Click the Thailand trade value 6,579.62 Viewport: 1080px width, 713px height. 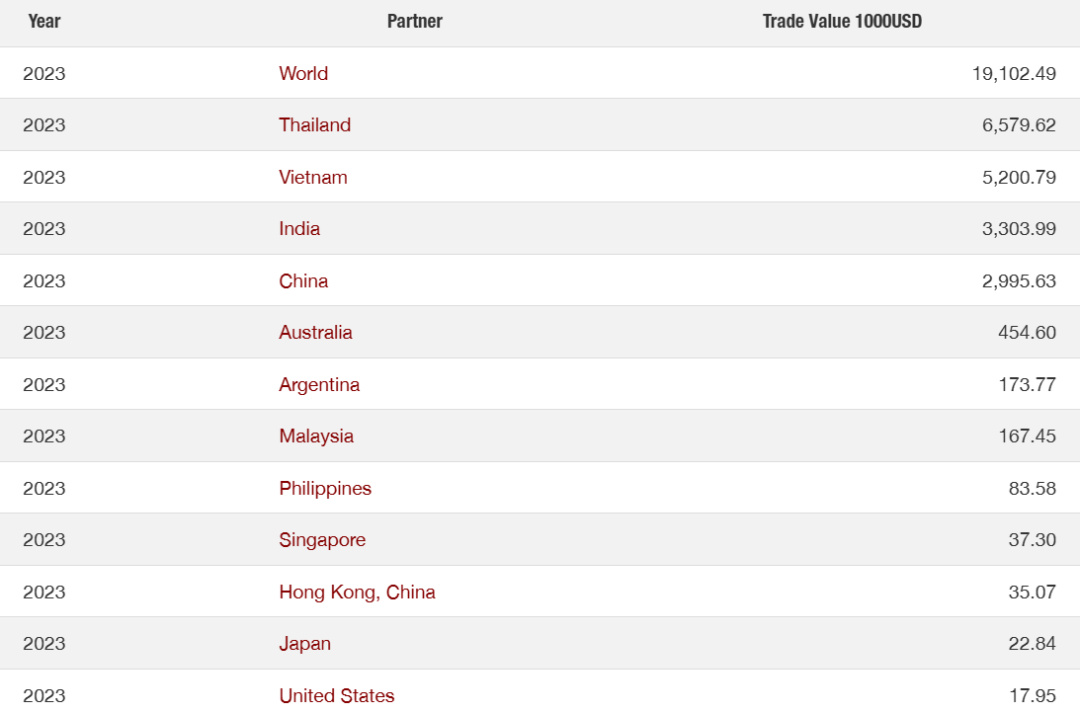[1018, 125]
